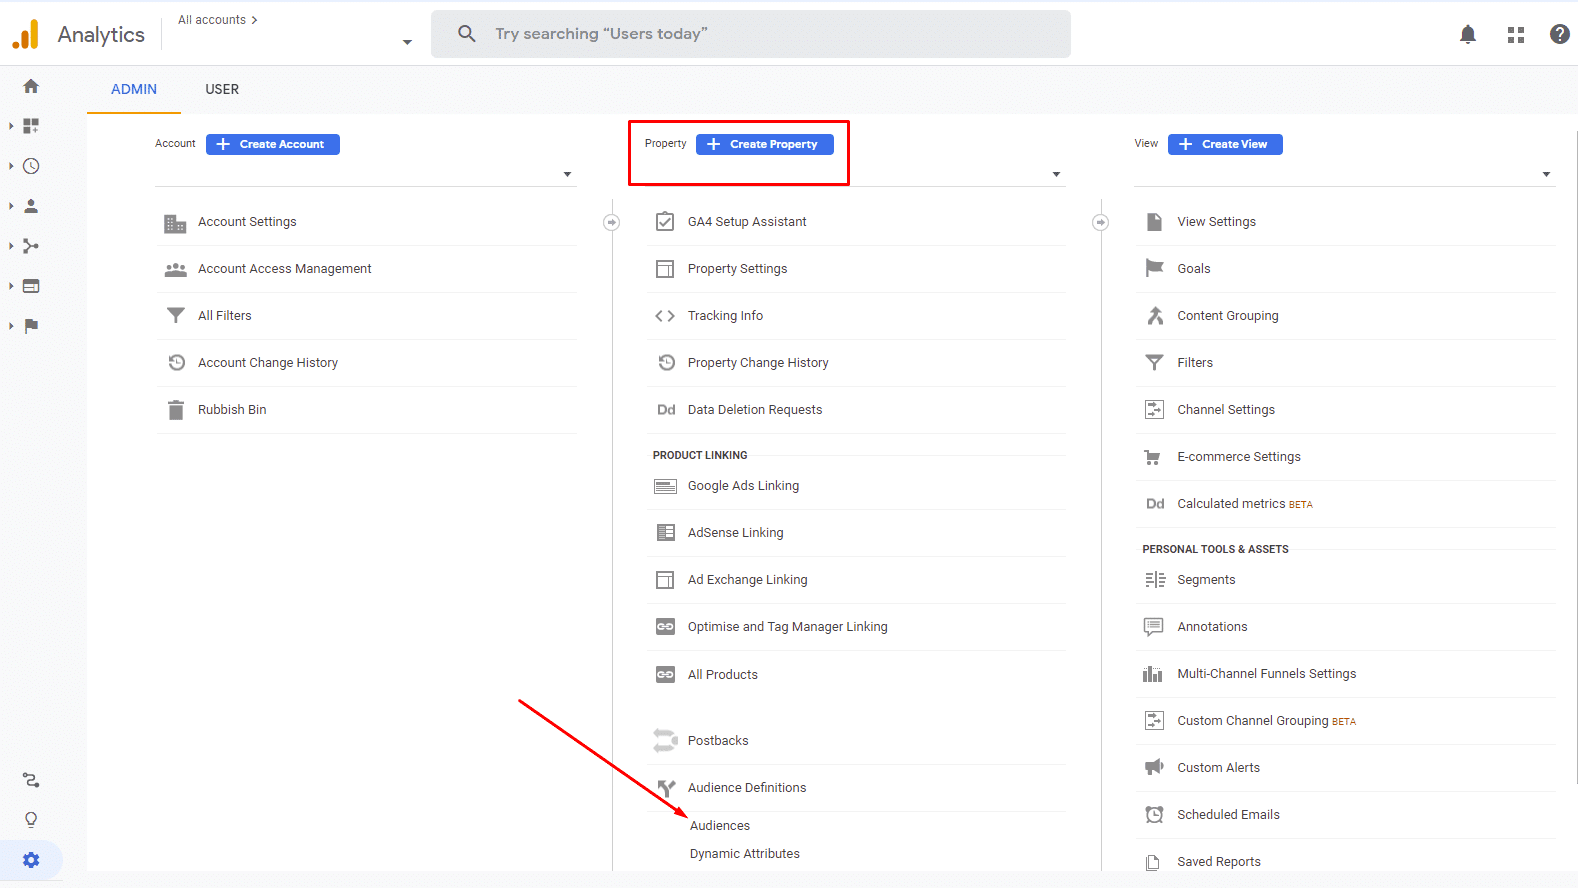Viewport: 1578px width, 888px height.
Task: Open the Google apps grid icon
Action: click(1515, 35)
